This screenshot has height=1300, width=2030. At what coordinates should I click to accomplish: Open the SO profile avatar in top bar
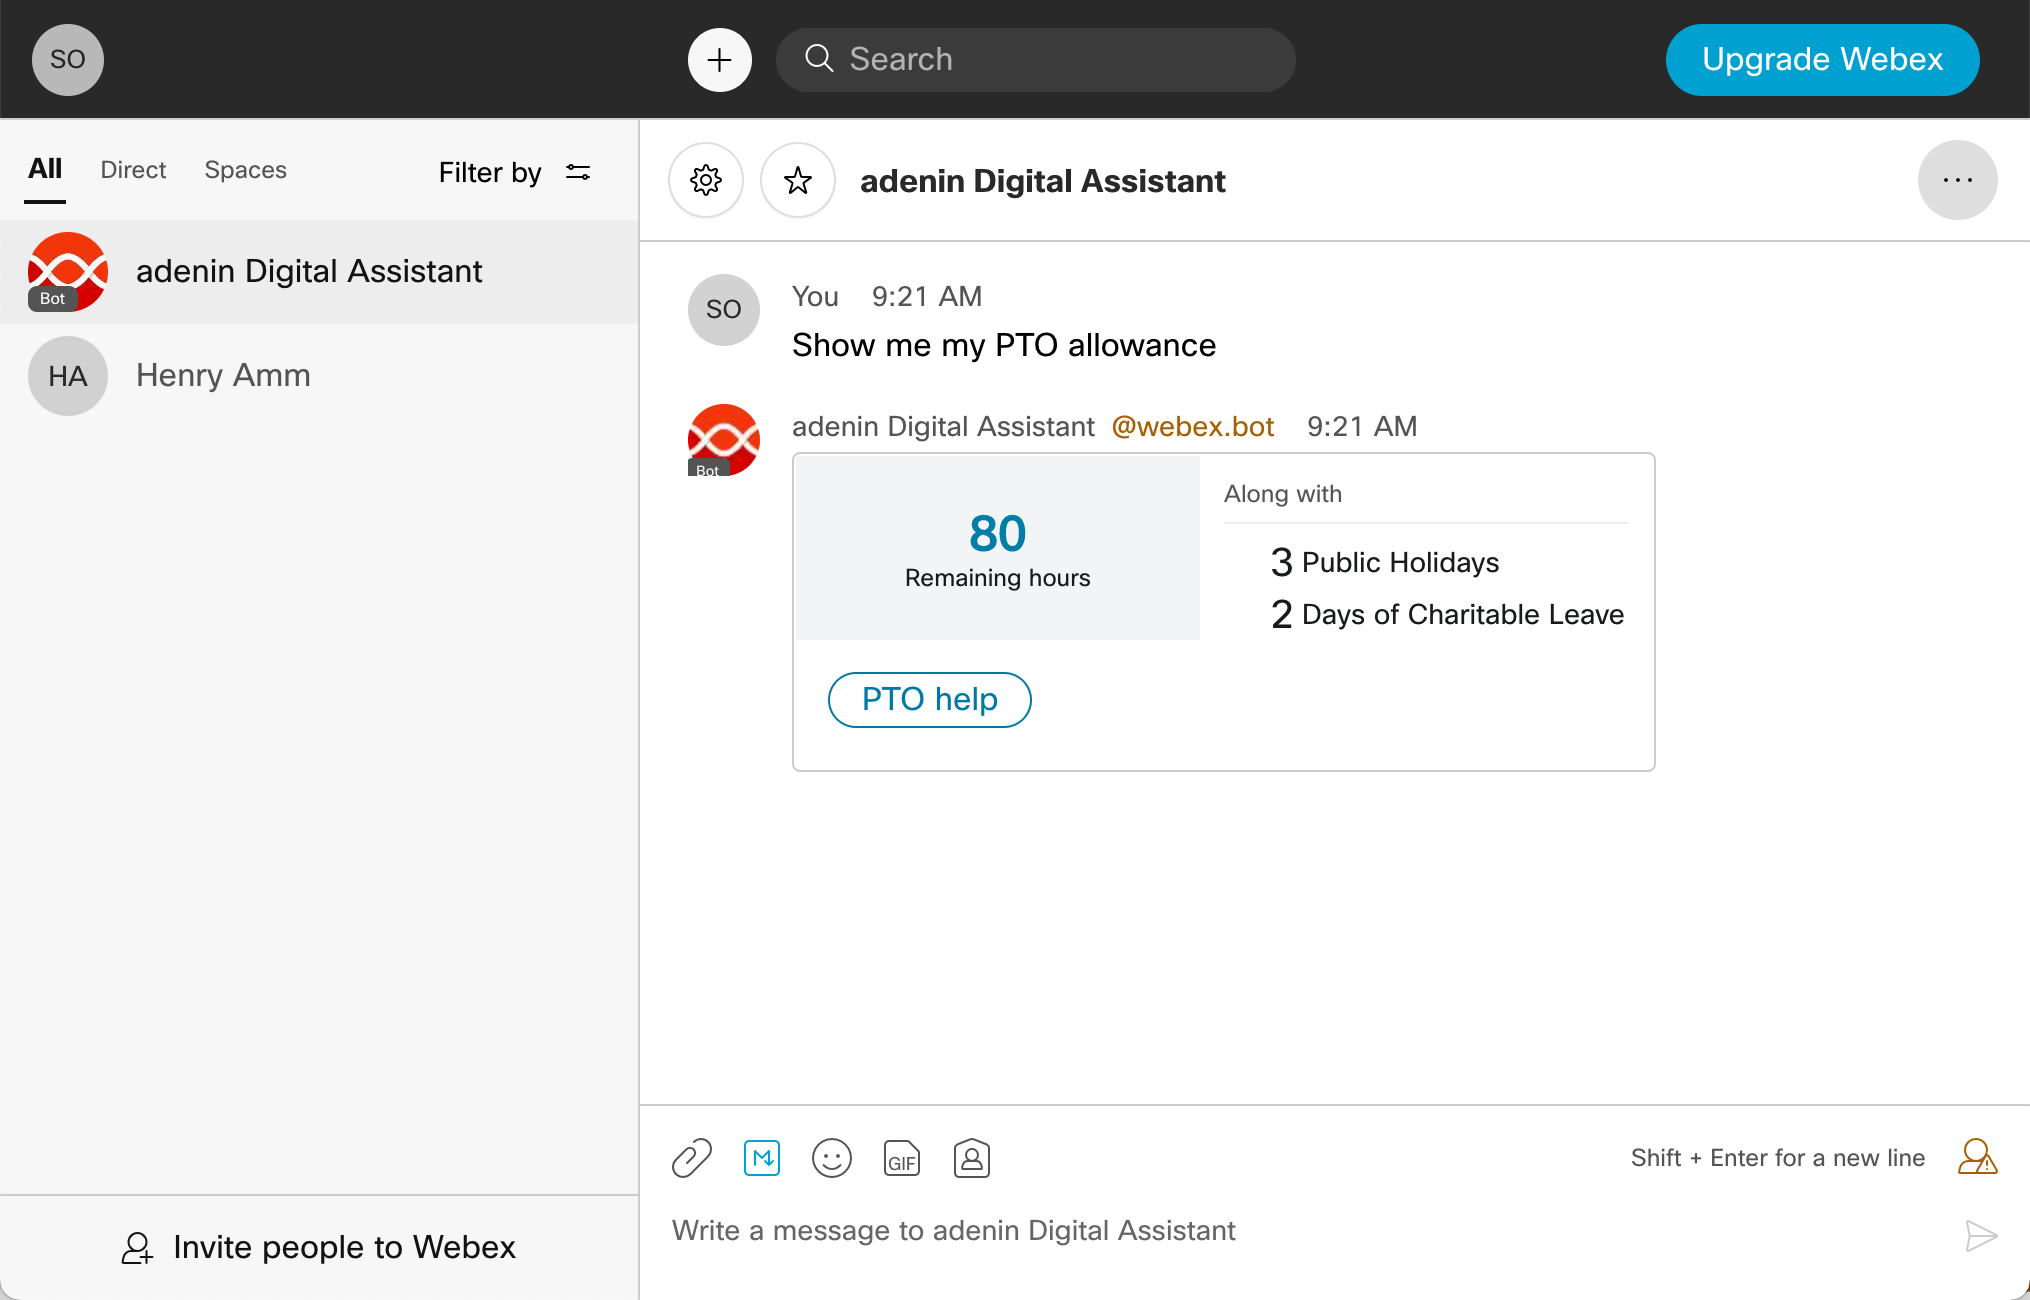pos(68,60)
